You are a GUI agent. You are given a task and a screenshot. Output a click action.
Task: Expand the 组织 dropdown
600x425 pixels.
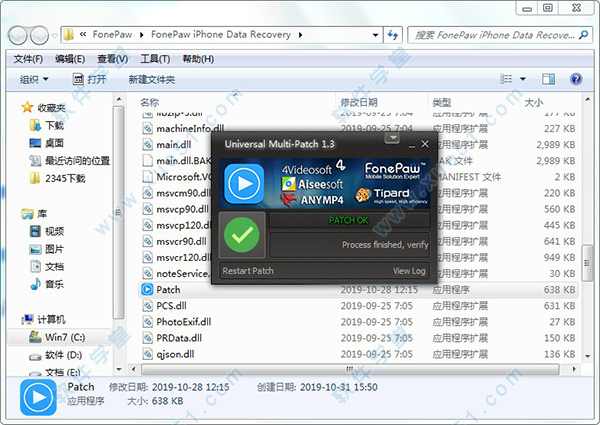click(x=34, y=80)
